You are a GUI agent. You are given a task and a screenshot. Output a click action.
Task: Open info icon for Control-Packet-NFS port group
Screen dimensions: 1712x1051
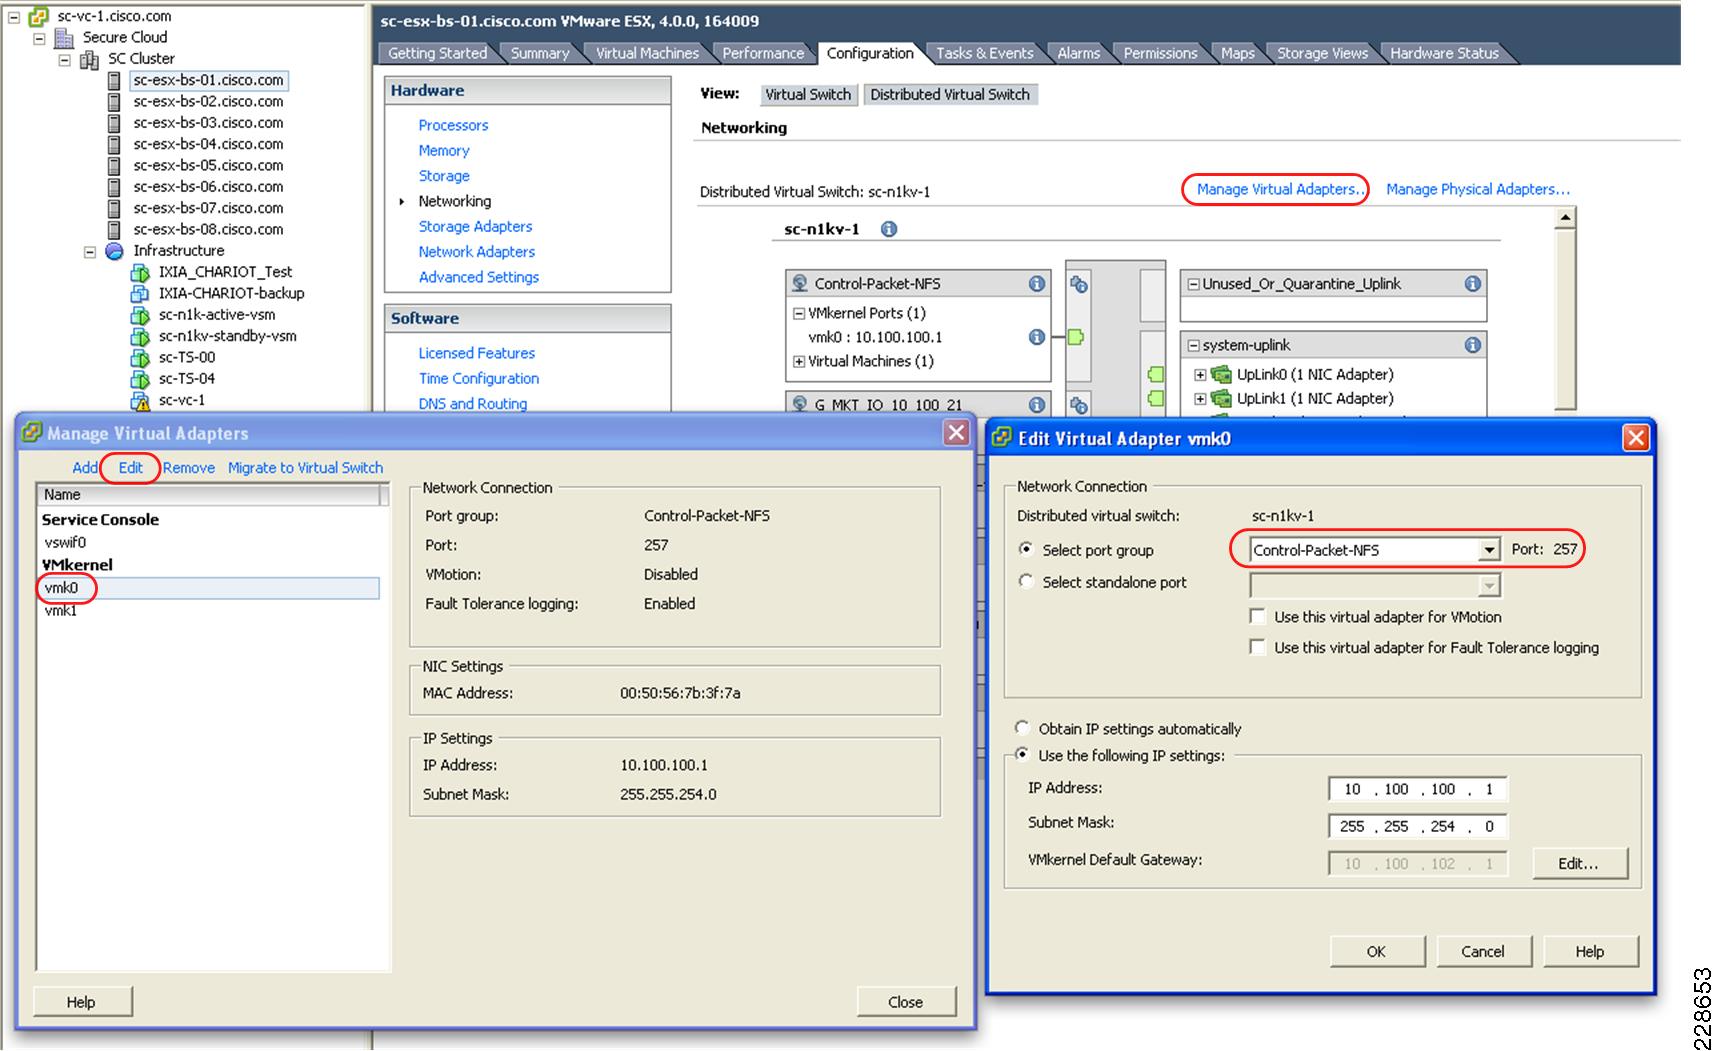(1037, 284)
